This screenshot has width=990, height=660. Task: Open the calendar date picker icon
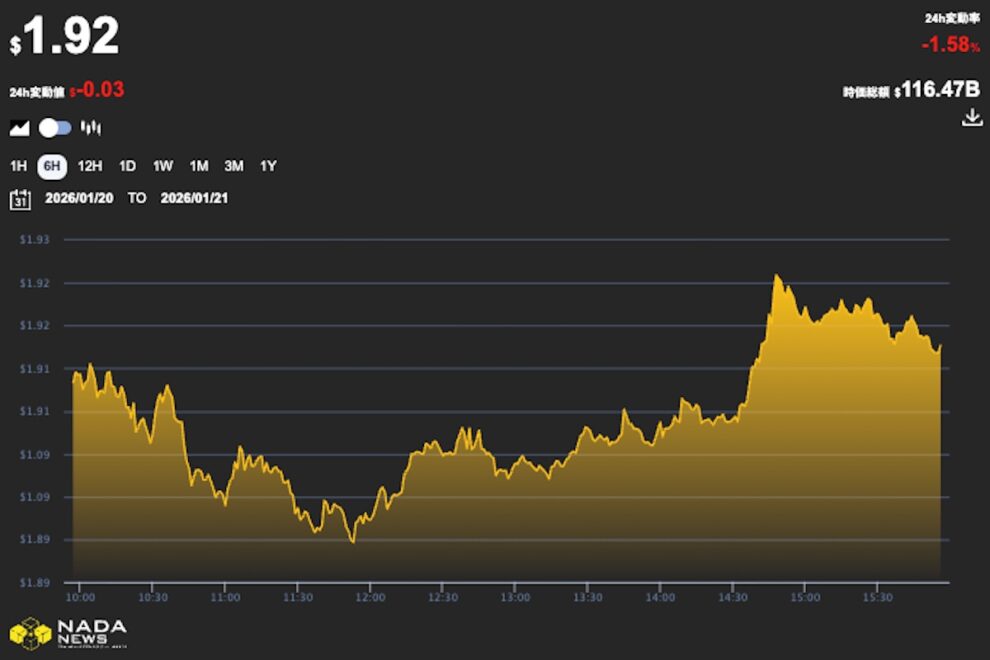[x=20, y=198]
